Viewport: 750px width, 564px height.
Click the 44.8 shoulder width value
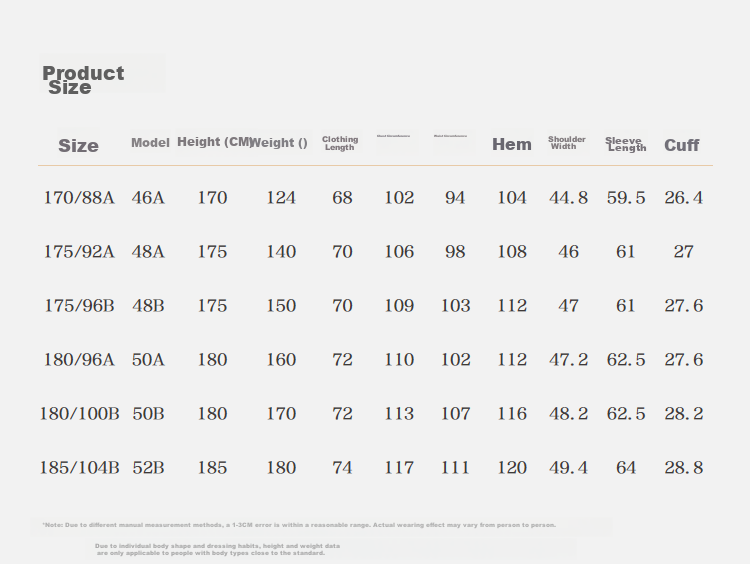pyautogui.click(x=568, y=198)
